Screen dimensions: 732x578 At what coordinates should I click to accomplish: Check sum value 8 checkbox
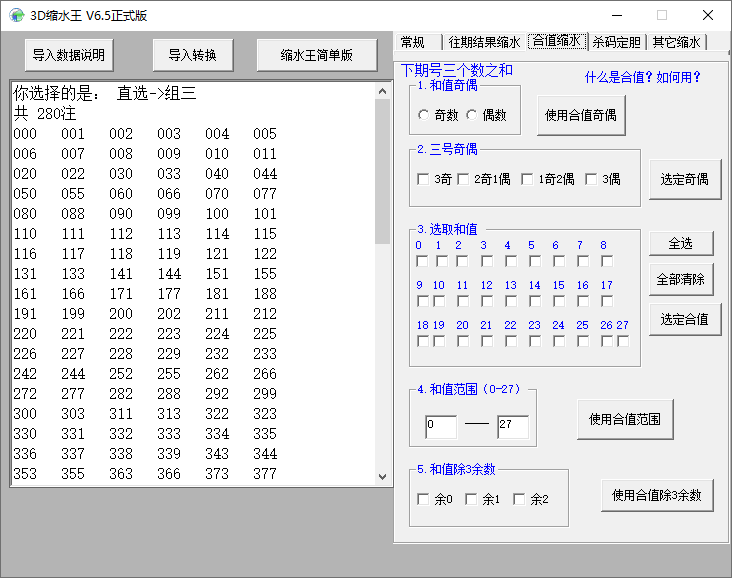pos(607,261)
